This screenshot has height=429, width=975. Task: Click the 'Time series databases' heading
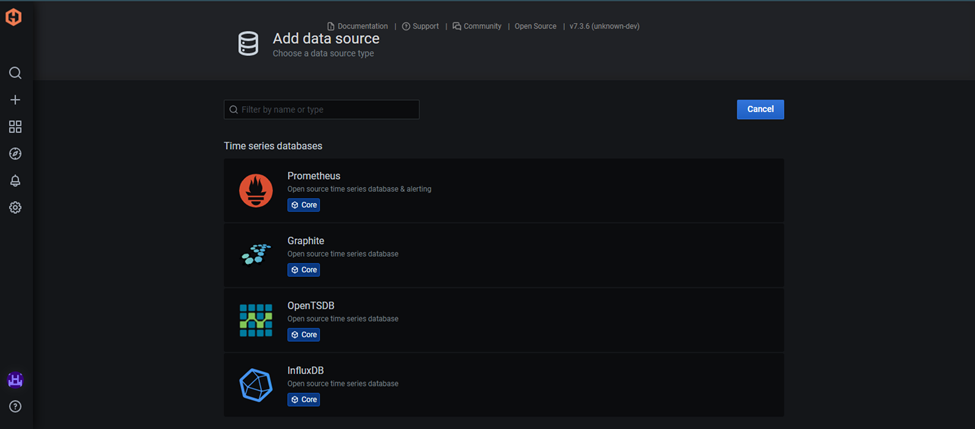tap(273, 146)
